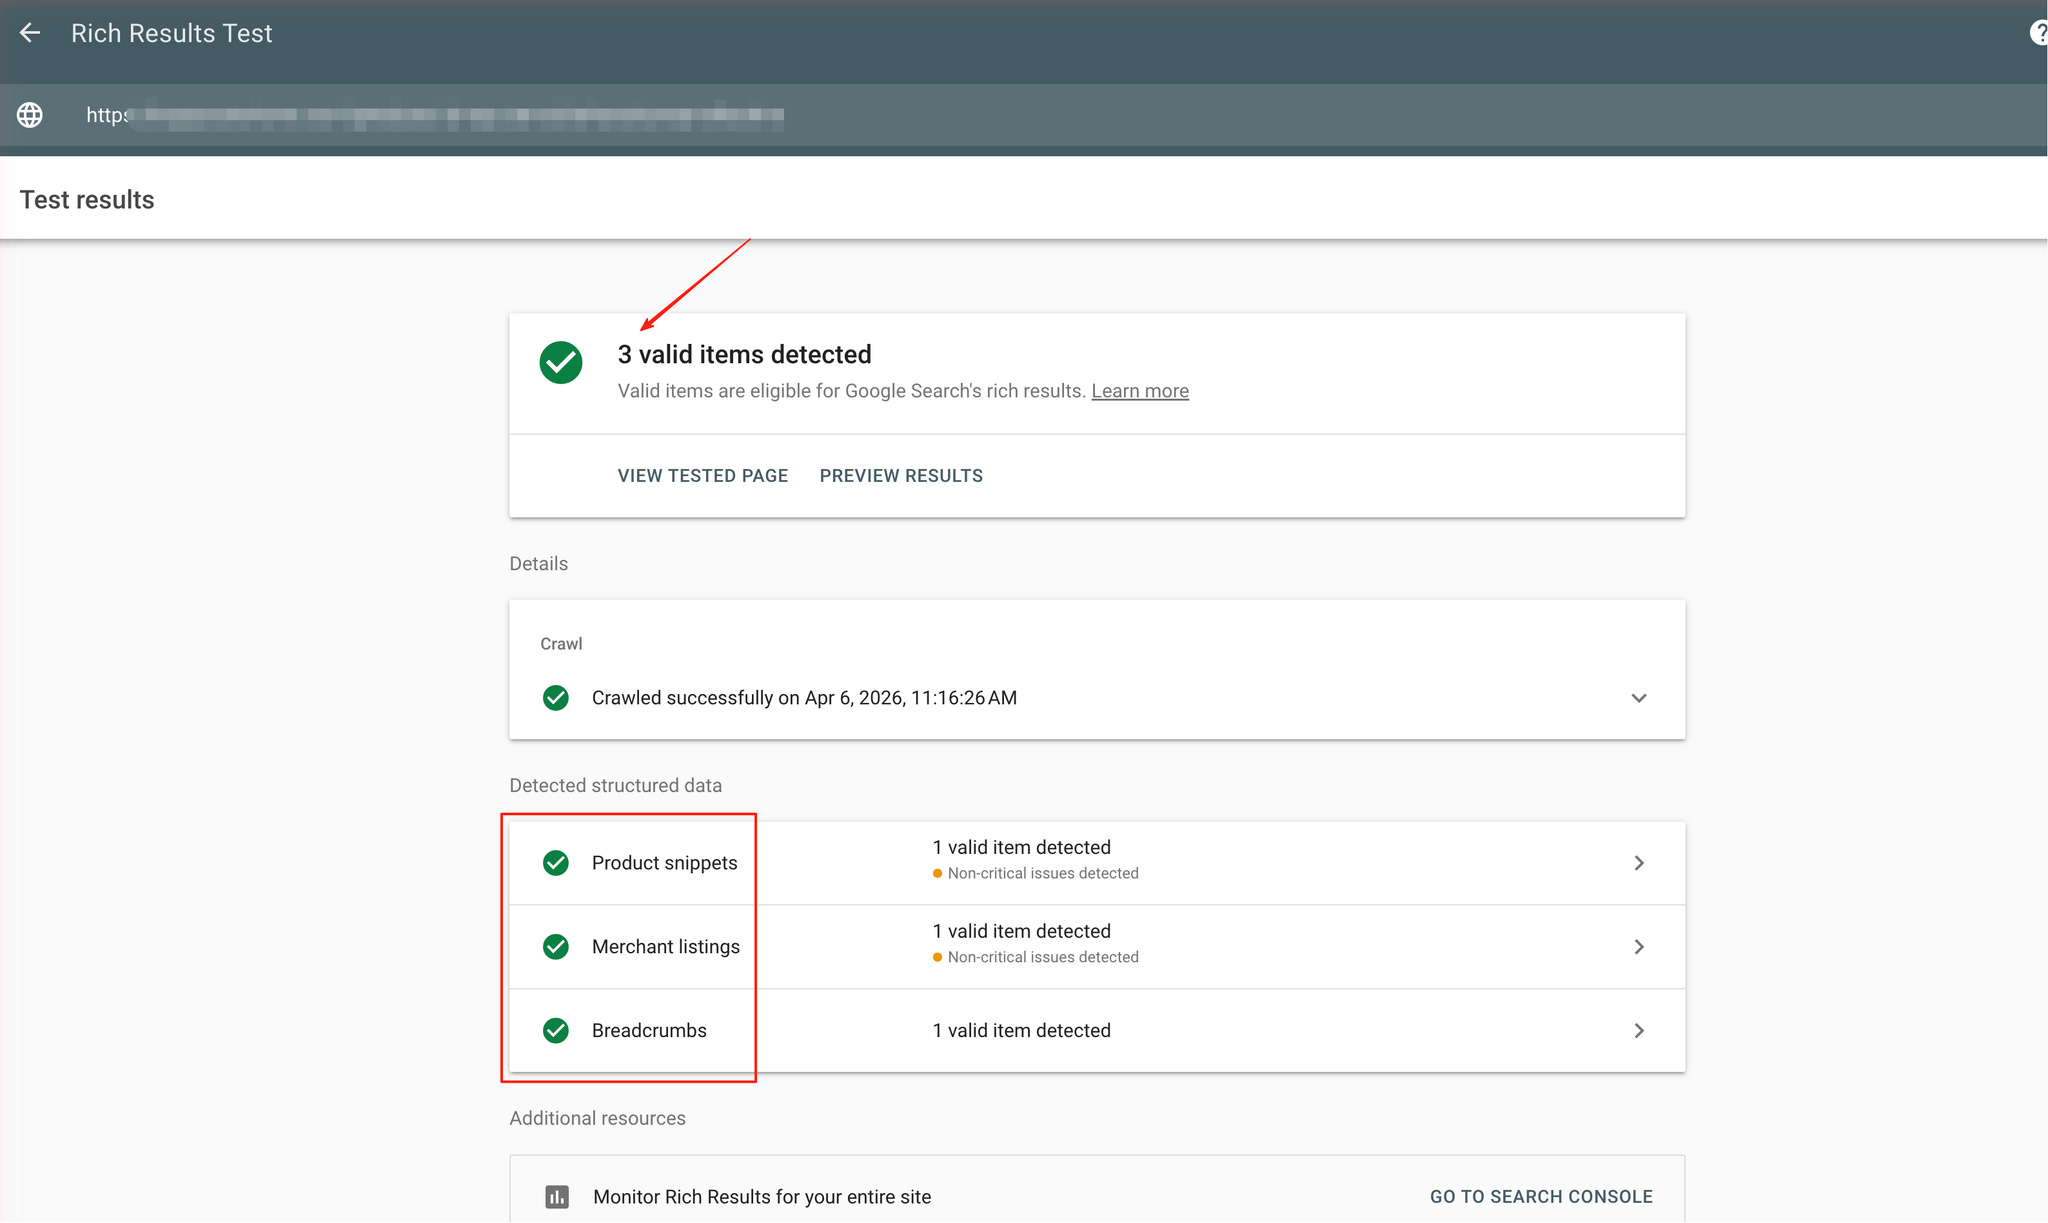The height and width of the screenshot is (1223, 2048).
Task: Click VIEW TESTED PAGE button
Action: click(x=703, y=476)
